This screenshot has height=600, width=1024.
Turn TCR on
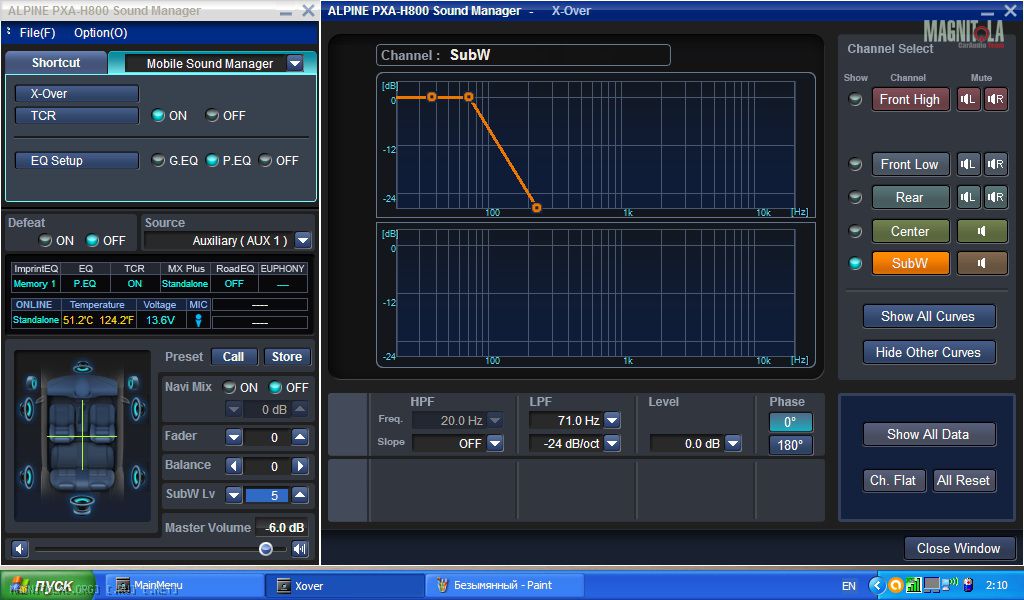(x=158, y=116)
